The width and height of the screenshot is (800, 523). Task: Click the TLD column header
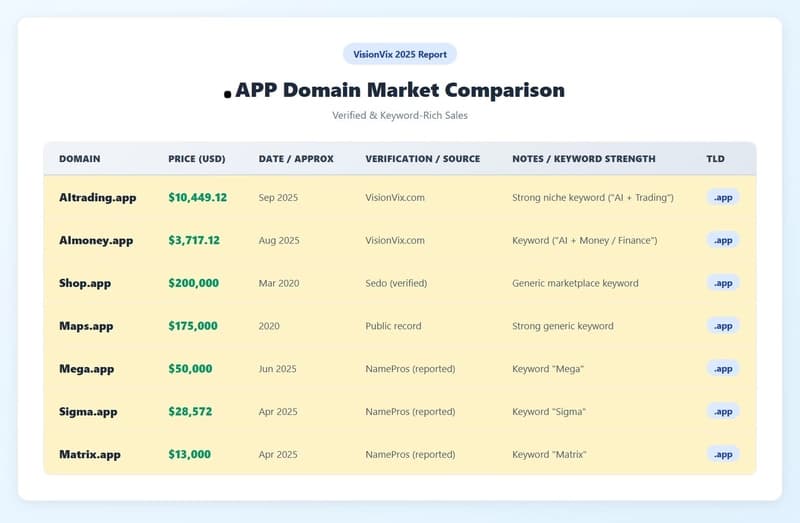click(x=715, y=159)
